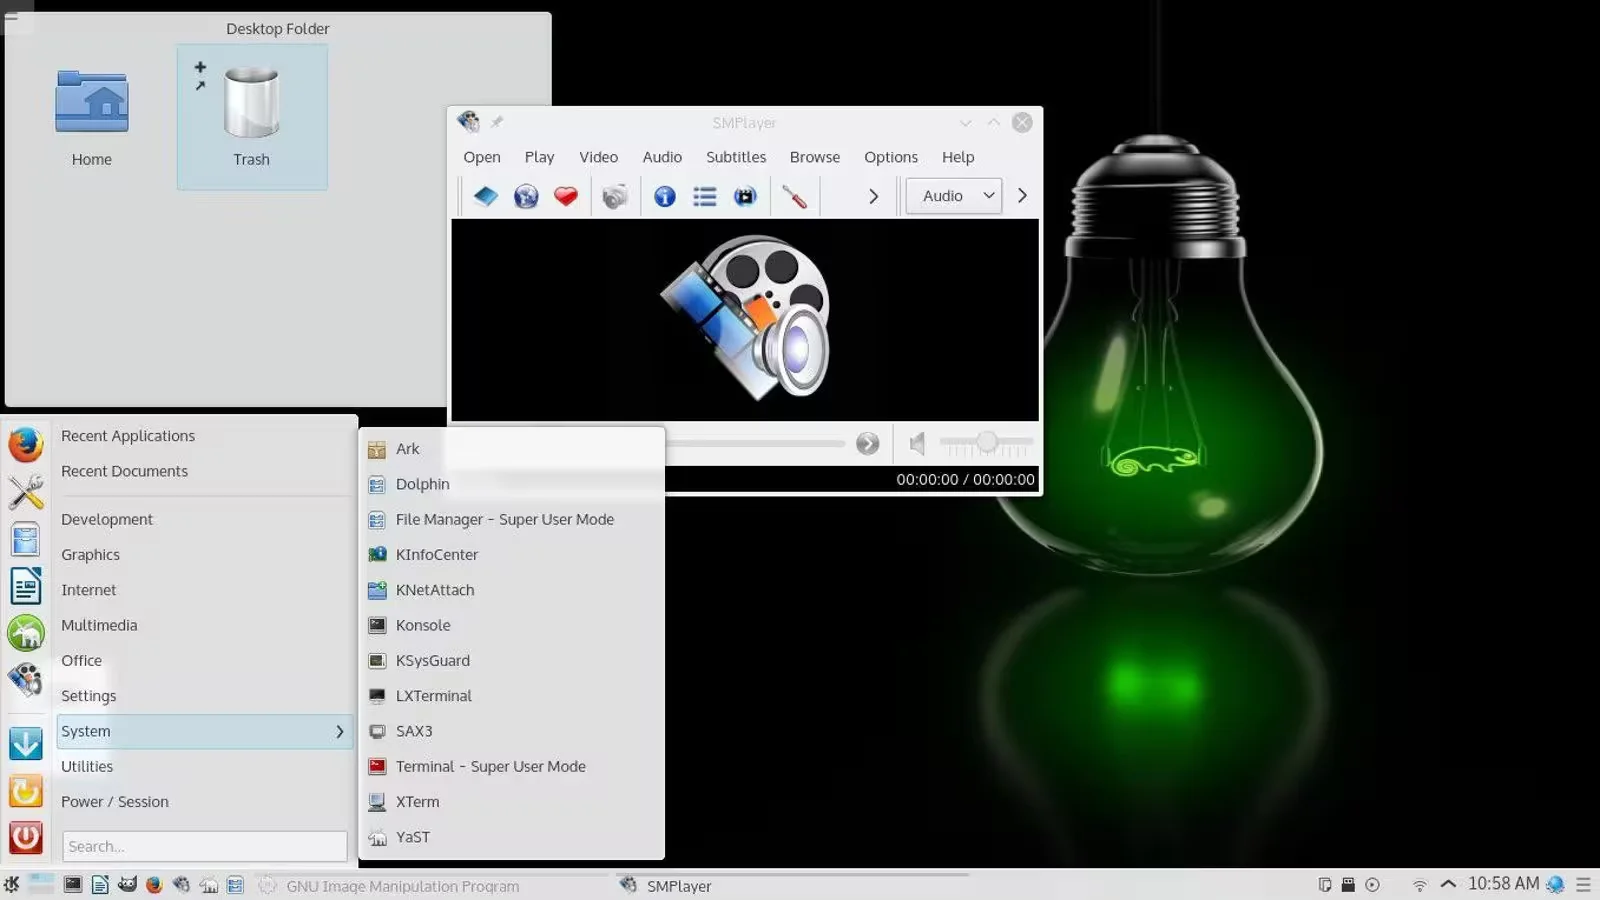Open YaST from the System submenu

[x=412, y=837]
